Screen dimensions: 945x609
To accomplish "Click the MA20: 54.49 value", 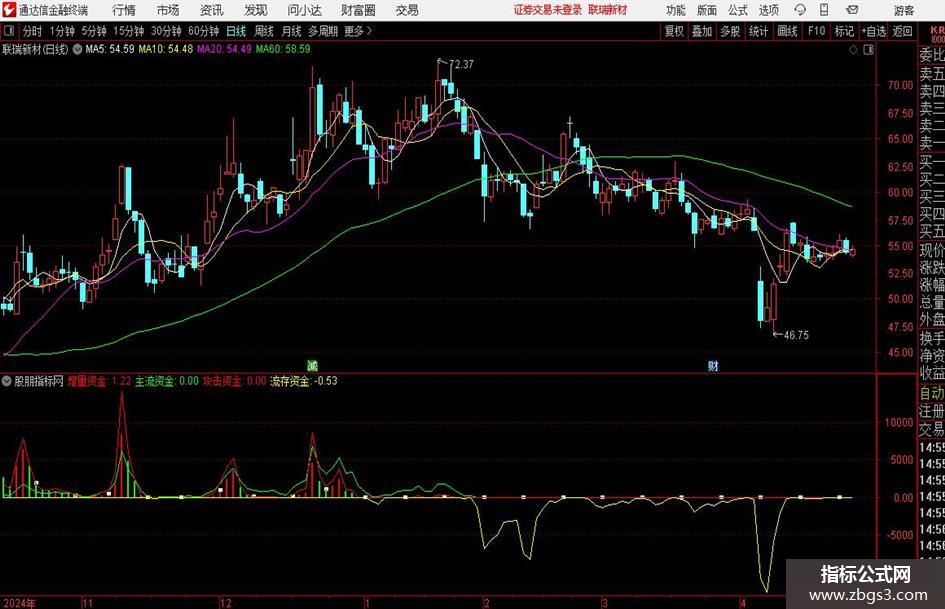I will click(224, 49).
